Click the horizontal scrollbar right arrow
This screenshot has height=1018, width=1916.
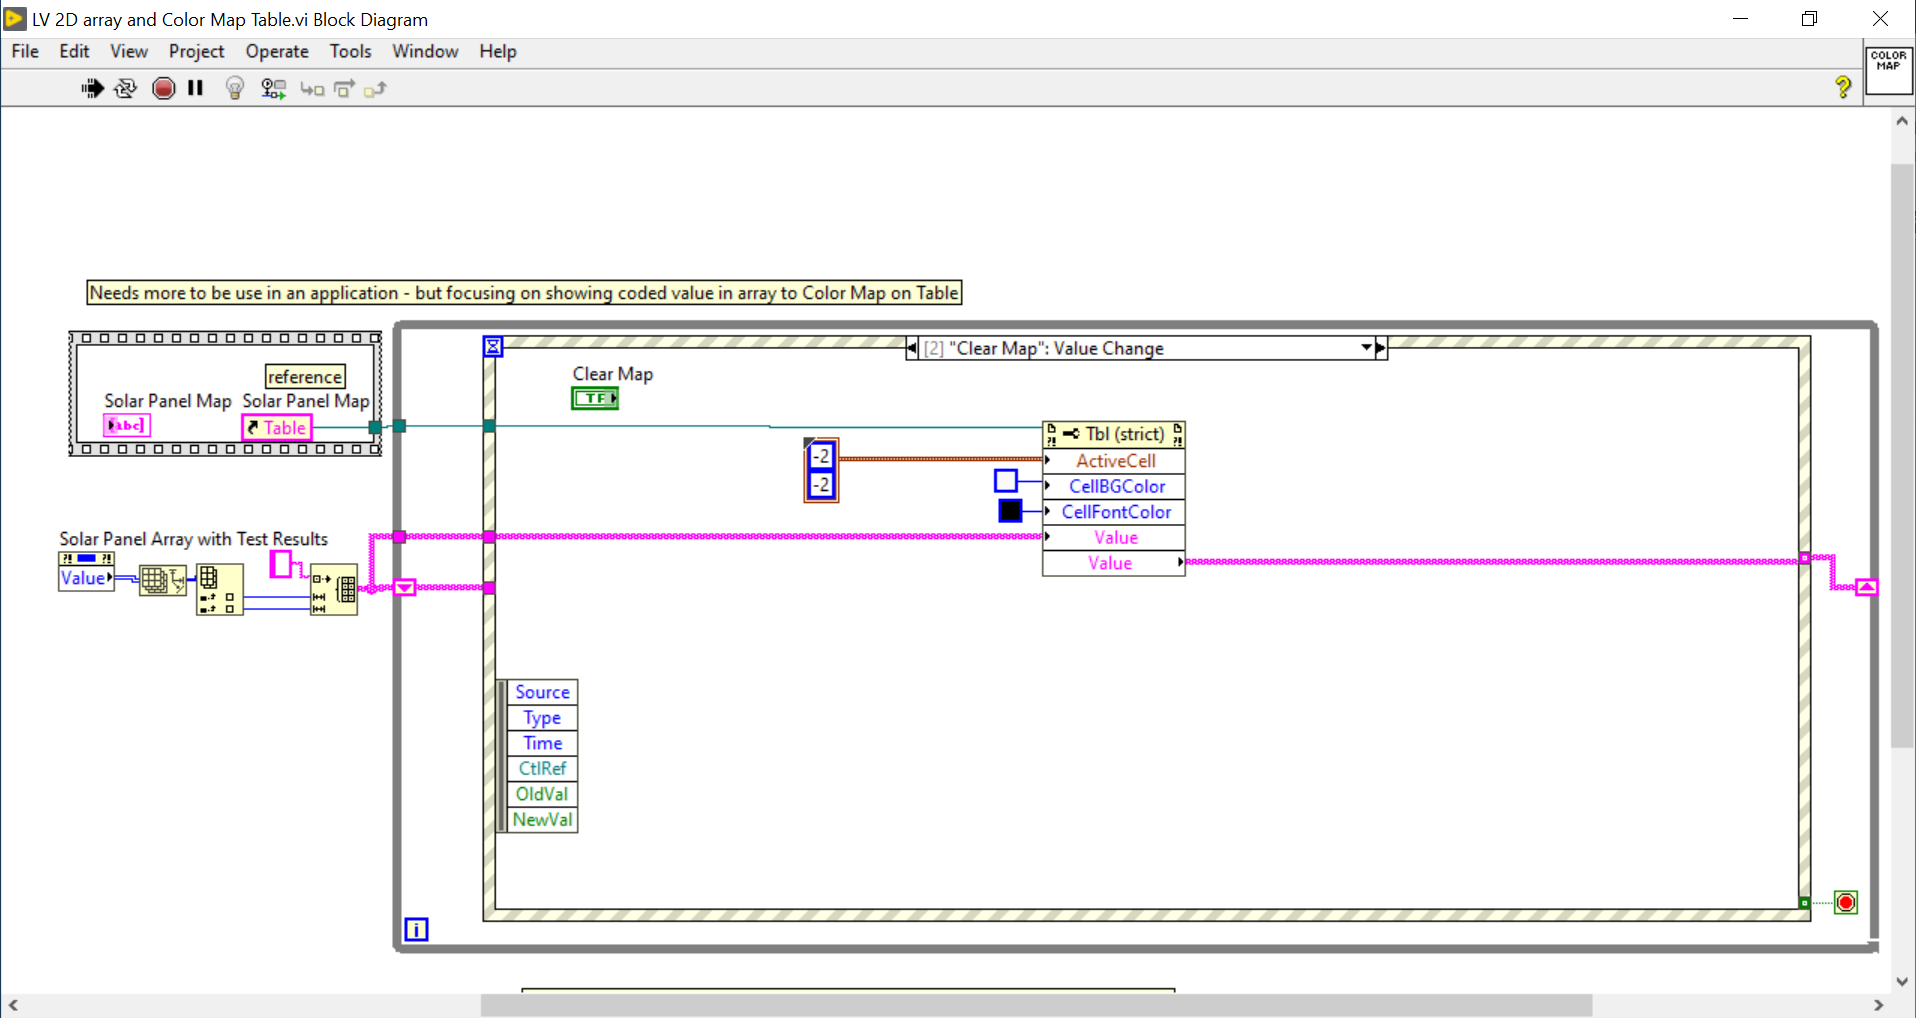pos(1879,1005)
